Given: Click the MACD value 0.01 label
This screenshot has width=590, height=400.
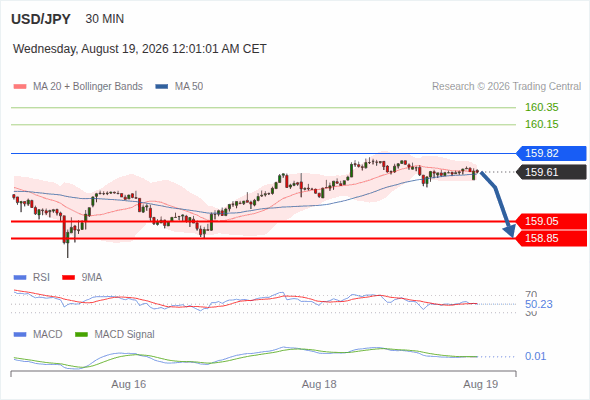Looking at the screenshot, I should click(535, 356).
